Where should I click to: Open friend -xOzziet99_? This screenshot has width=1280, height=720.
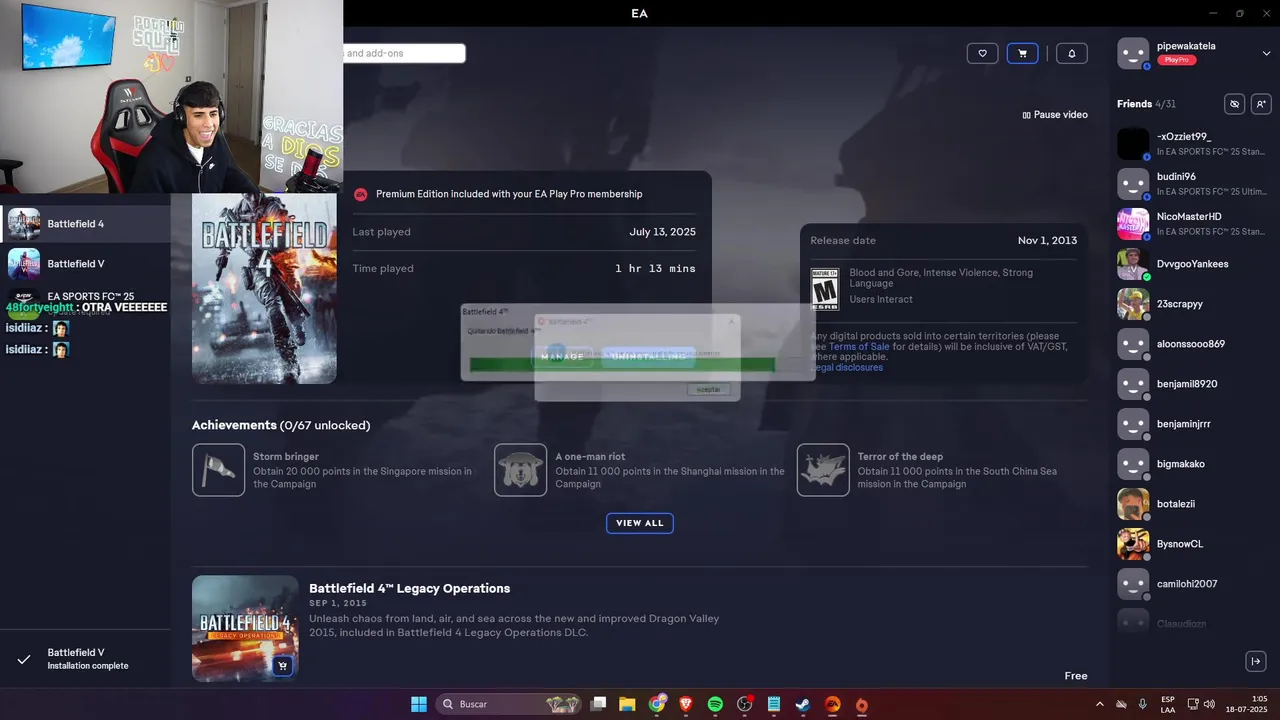pyautogui.click(x=1195, y=144)
